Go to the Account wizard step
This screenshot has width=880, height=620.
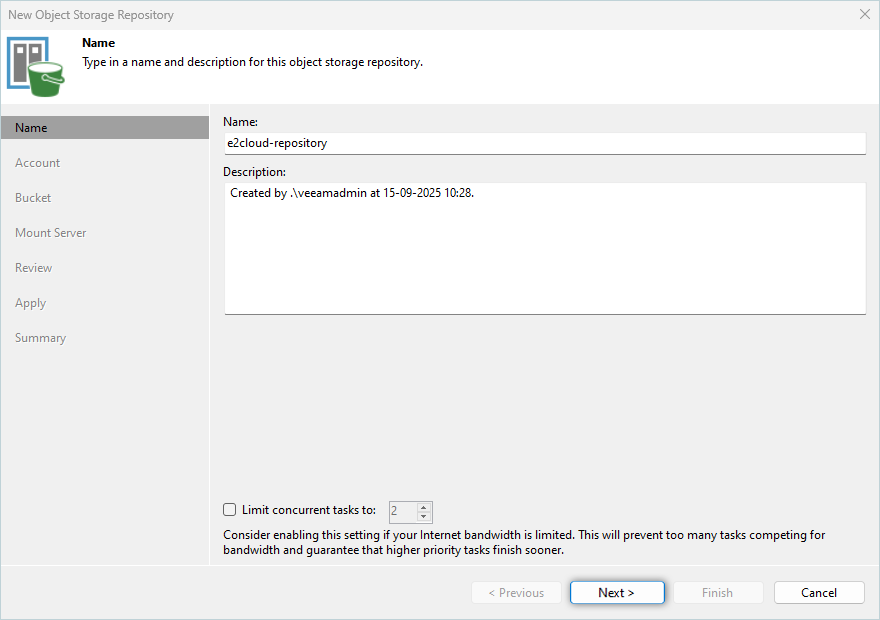[37, 163]
